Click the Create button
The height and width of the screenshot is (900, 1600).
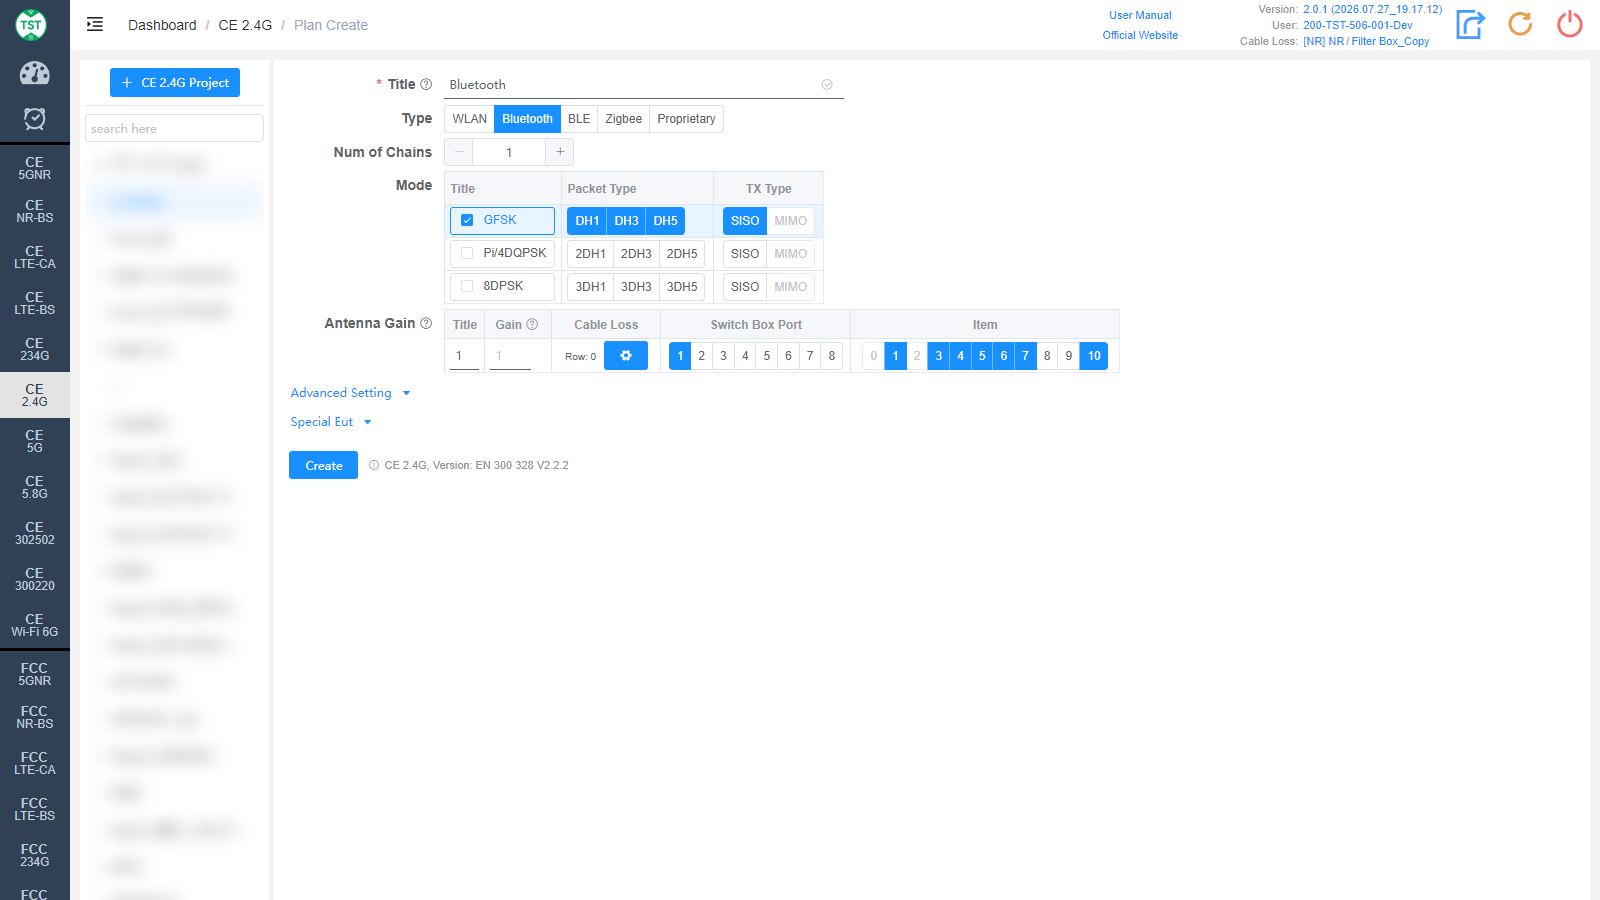coord(323,465)
